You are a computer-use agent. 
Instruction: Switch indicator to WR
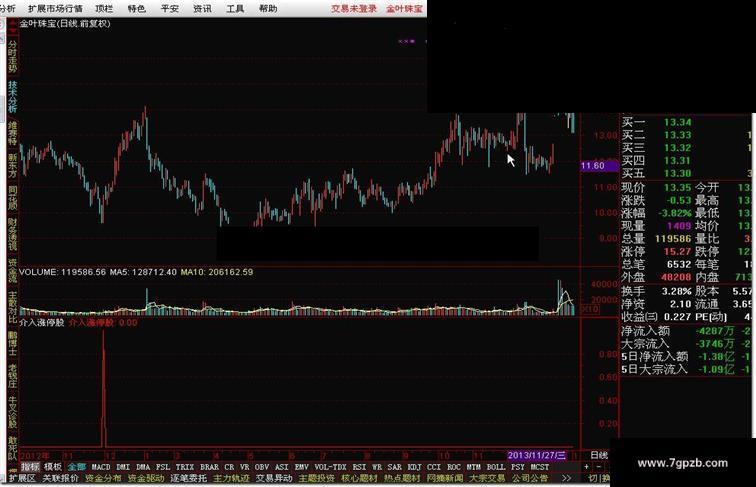click(x=377, y=467)
